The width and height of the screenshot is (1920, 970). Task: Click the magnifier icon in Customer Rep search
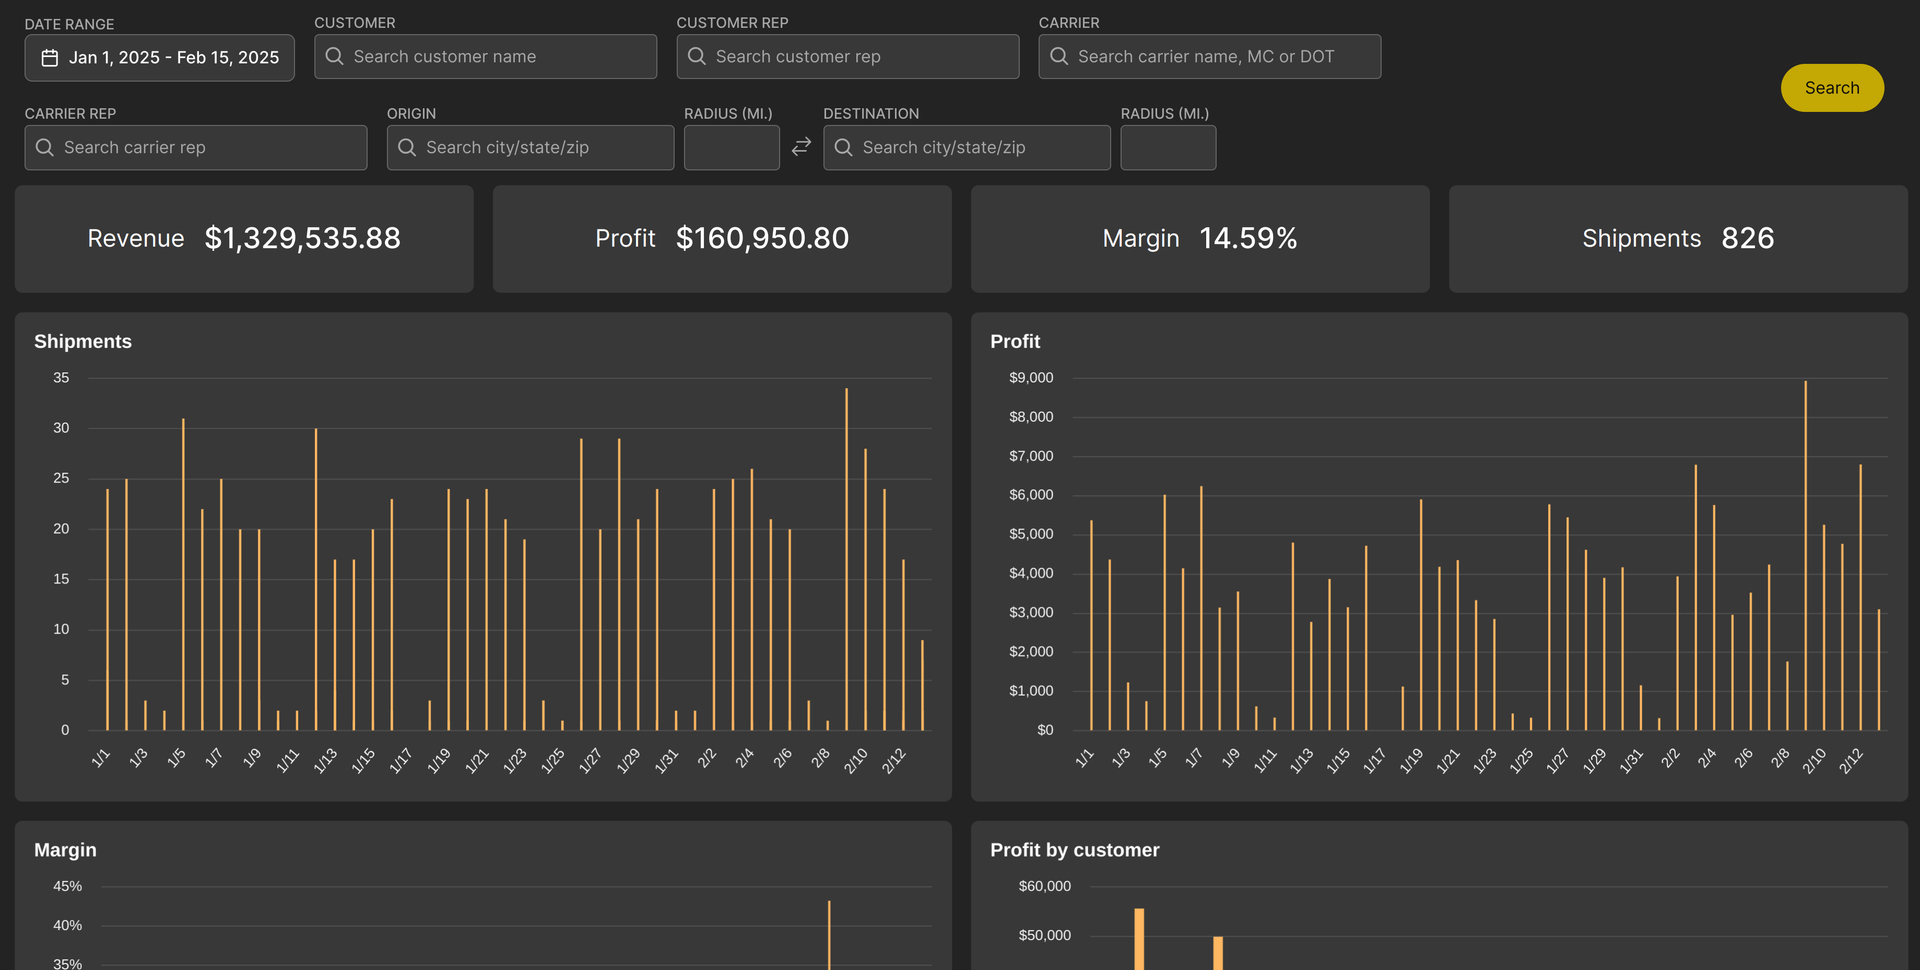[697, 57]
